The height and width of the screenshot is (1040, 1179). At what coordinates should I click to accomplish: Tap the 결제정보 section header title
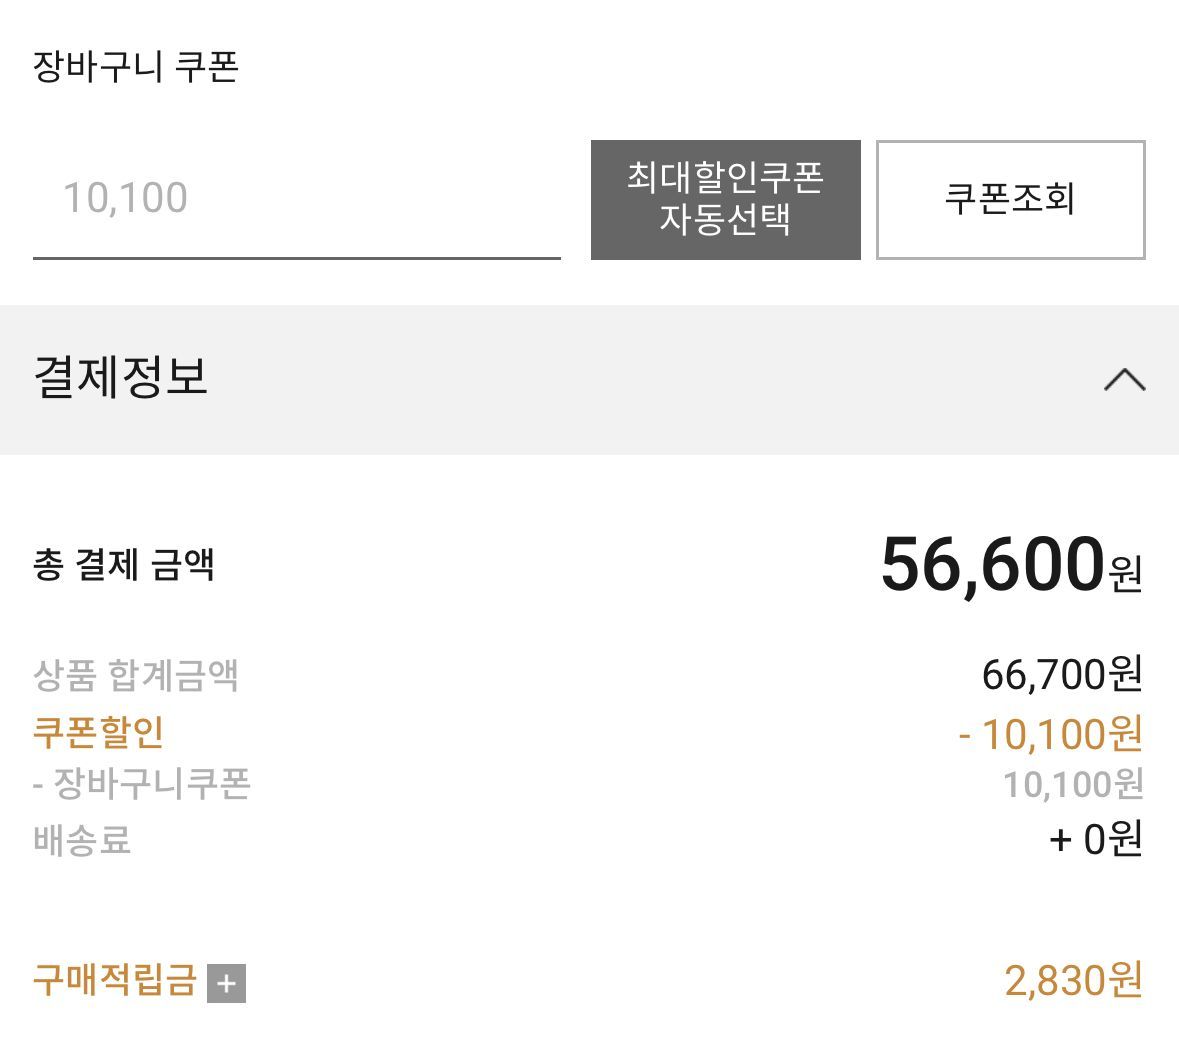coord(121,378)
